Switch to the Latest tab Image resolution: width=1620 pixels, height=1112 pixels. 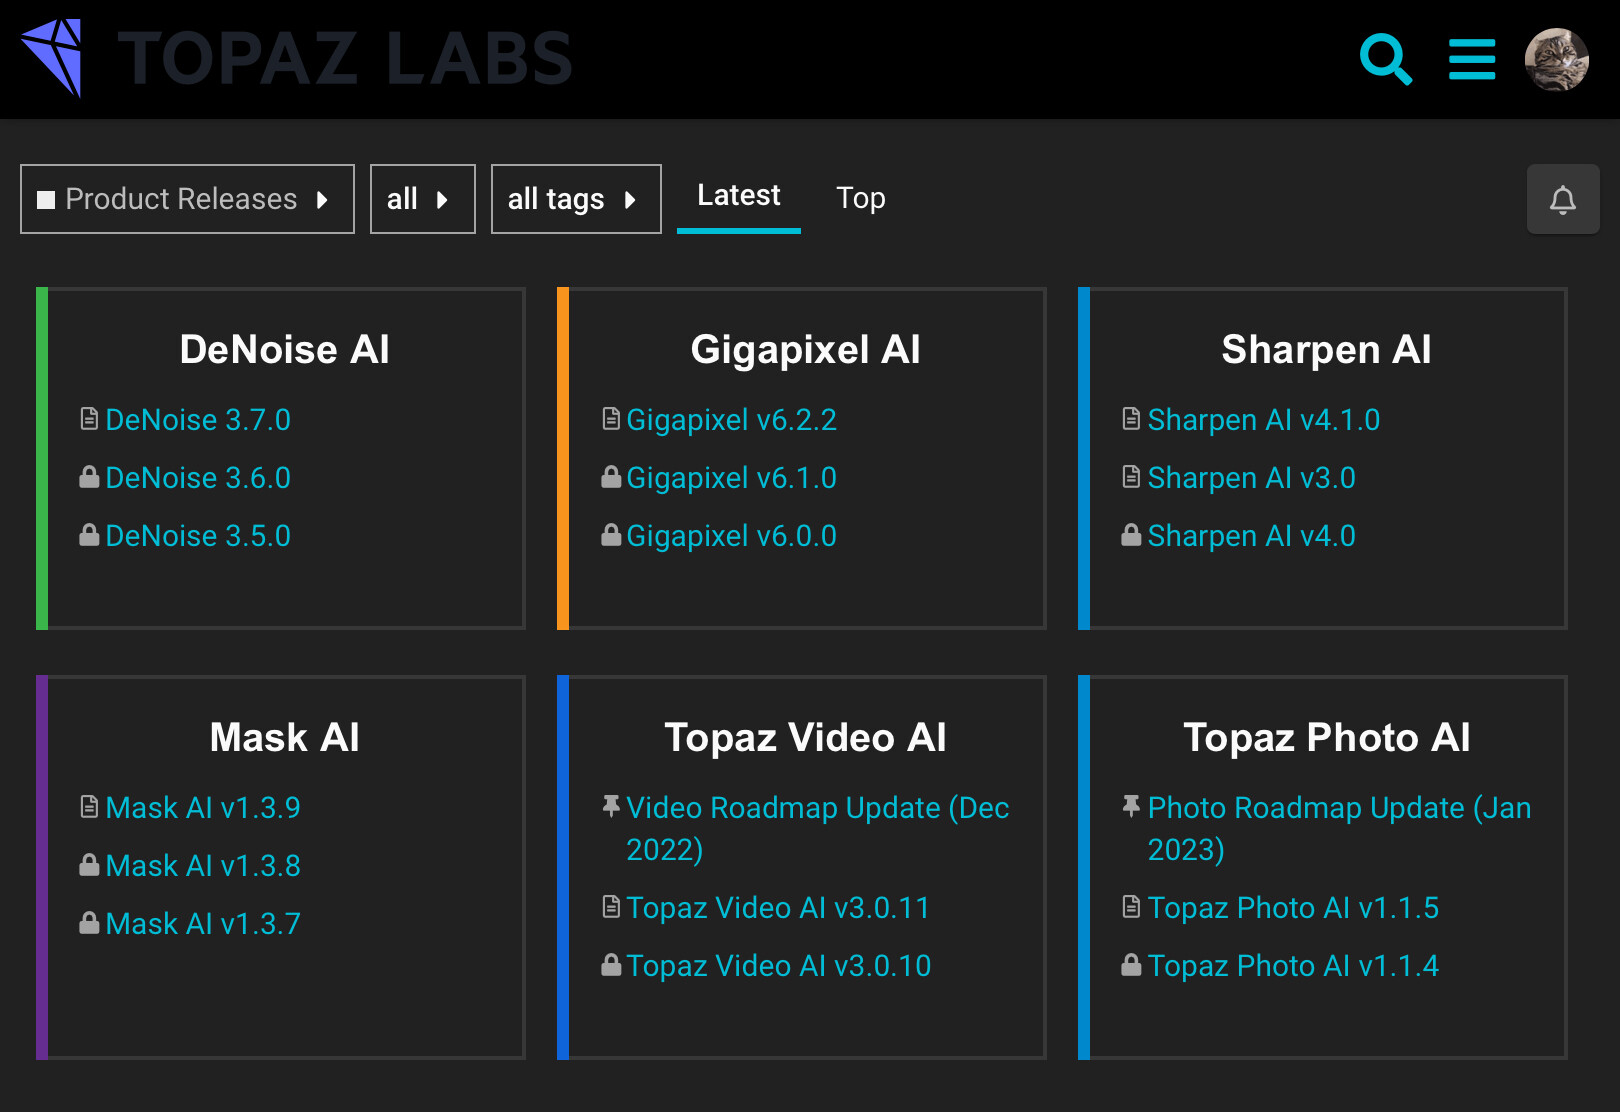(x=738, y=196)
